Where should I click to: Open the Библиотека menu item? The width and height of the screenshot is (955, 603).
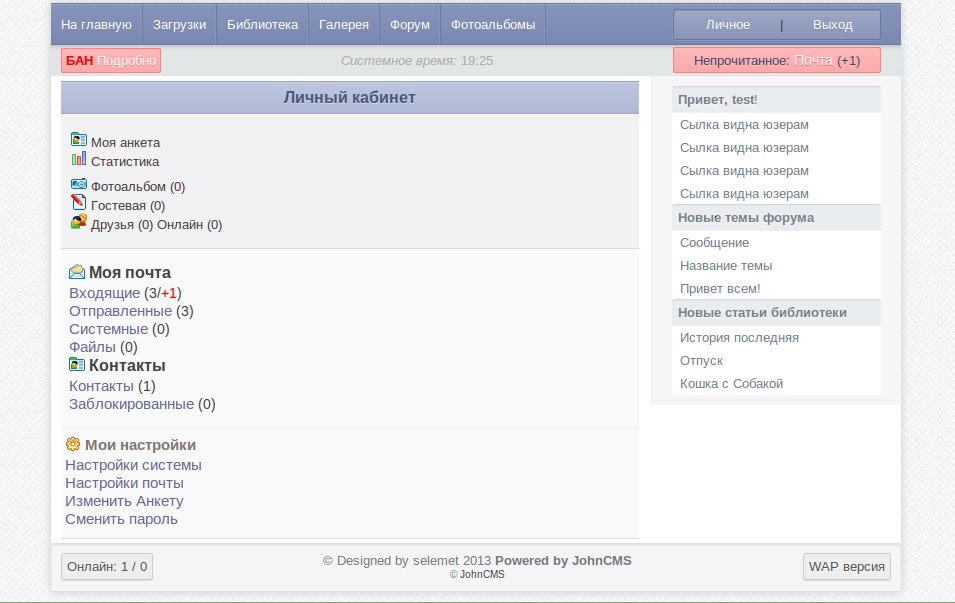point(263,25)
